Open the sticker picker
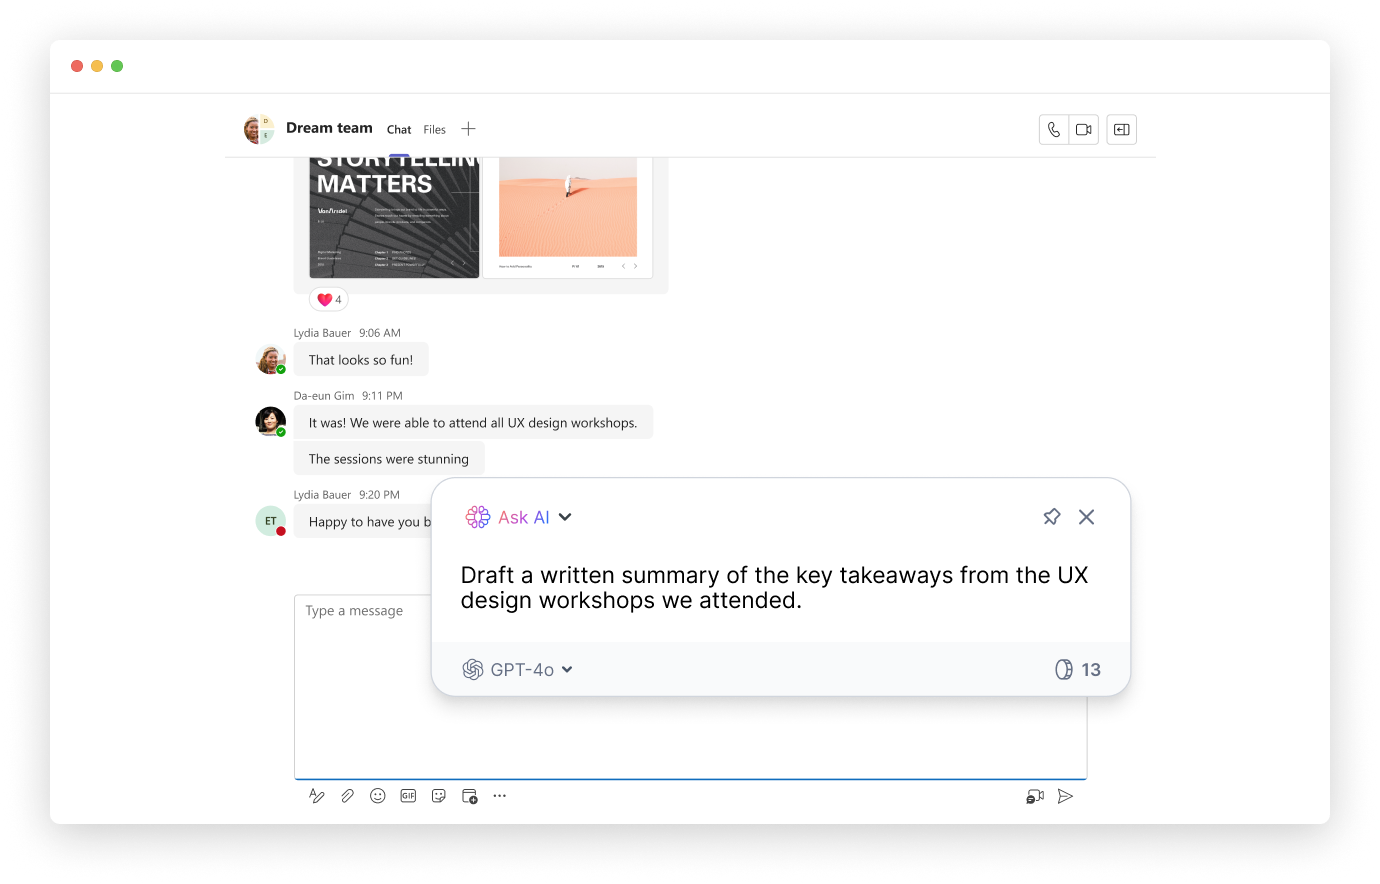Viewport: 1380px width, 884px height. (x=439, y=796)
